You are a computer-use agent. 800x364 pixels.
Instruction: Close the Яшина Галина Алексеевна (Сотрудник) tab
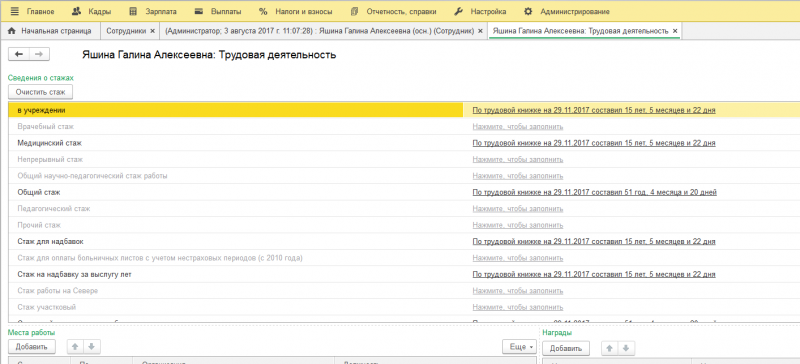click(x=480, y=31)
